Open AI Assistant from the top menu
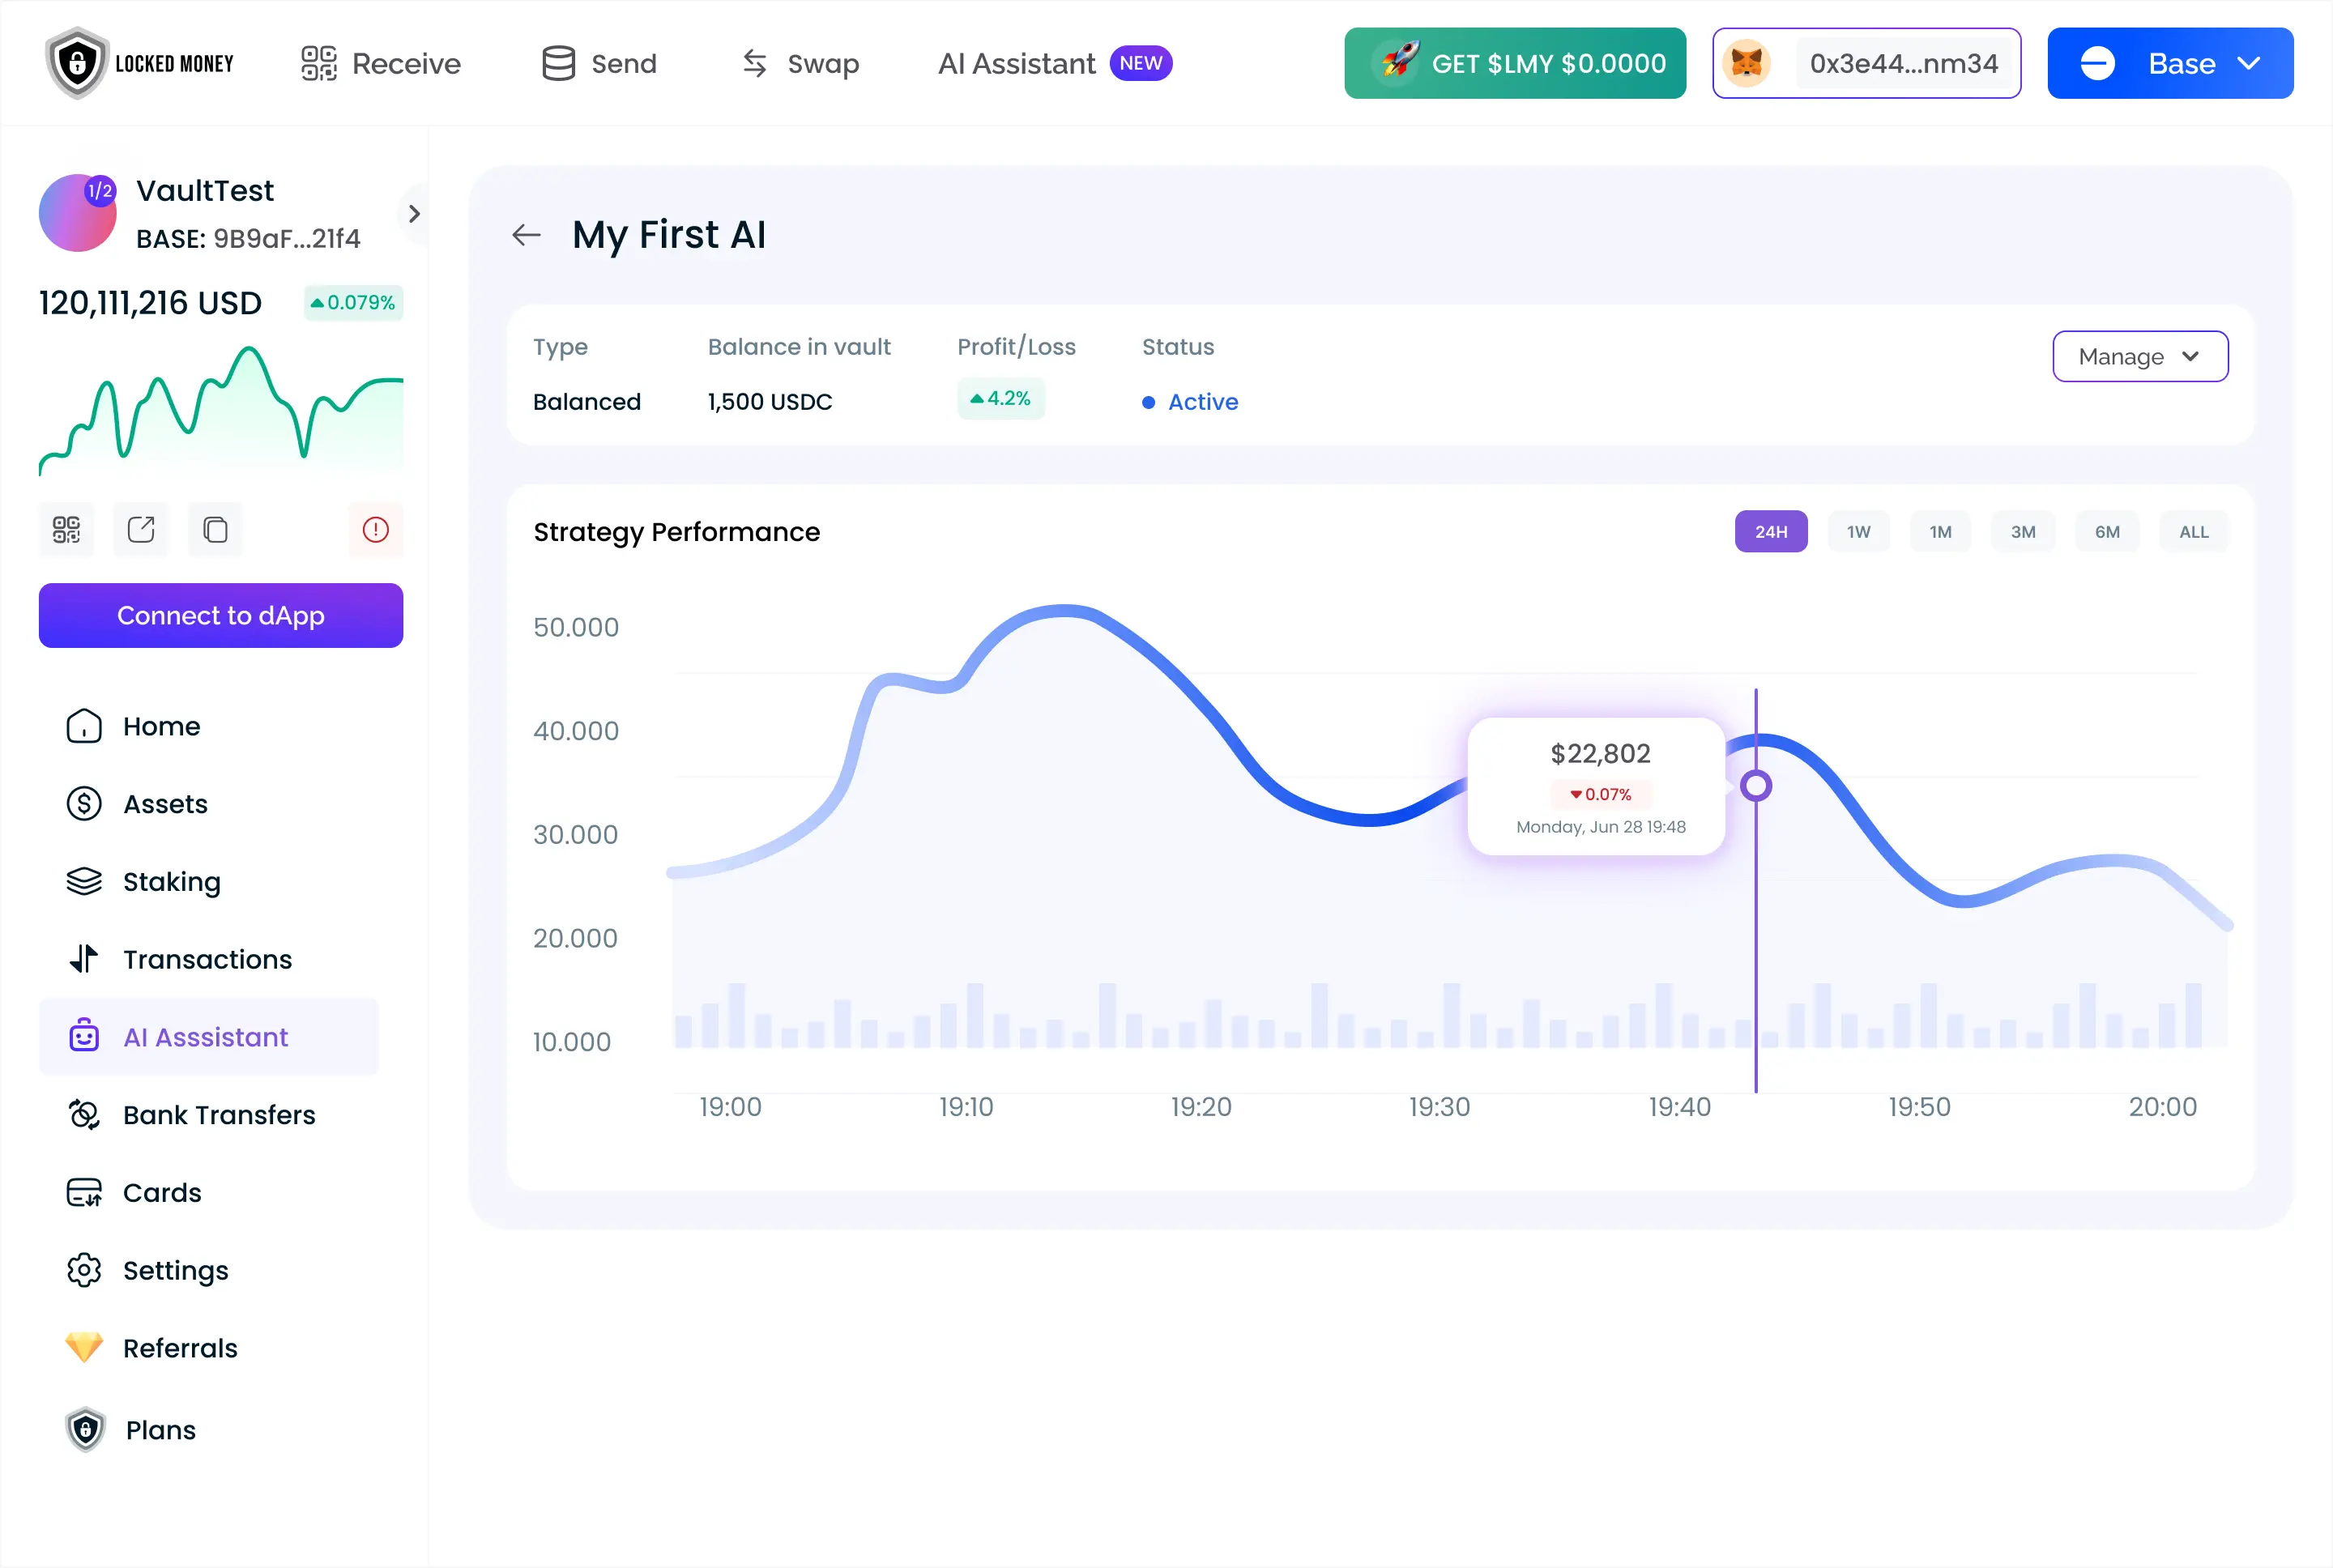 pyautogui.click(x=1015, y=63)
